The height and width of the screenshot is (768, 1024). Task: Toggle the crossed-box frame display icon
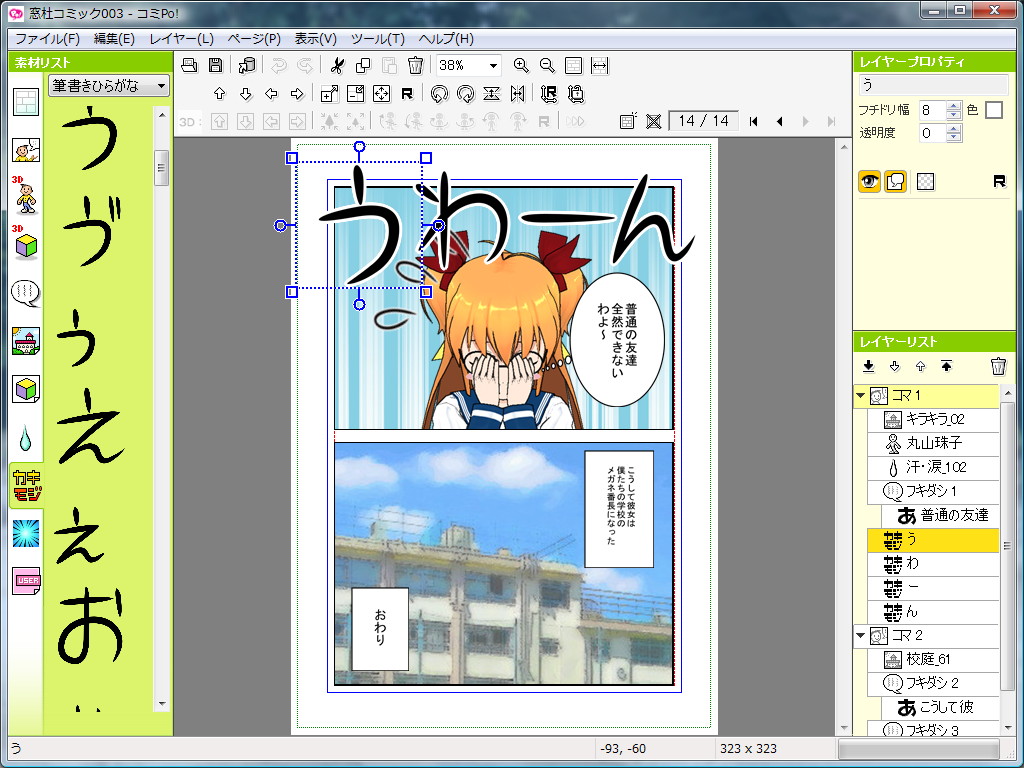tap(653, 121)
